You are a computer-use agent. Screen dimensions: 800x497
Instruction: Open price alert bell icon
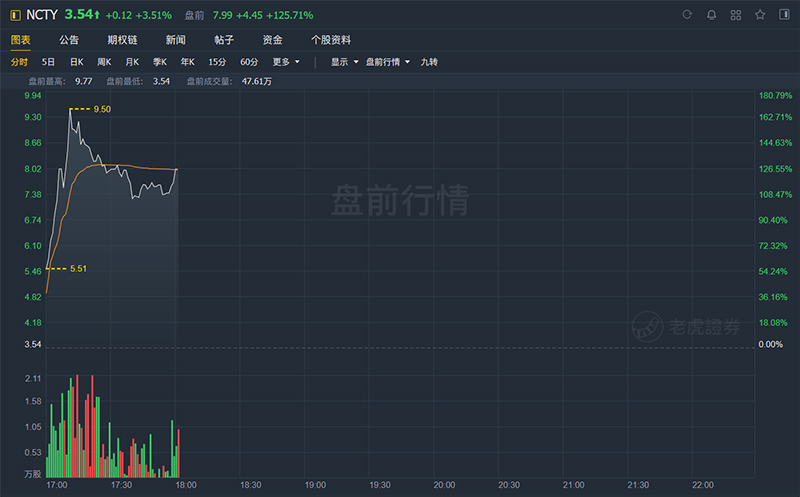click(711, 15)
